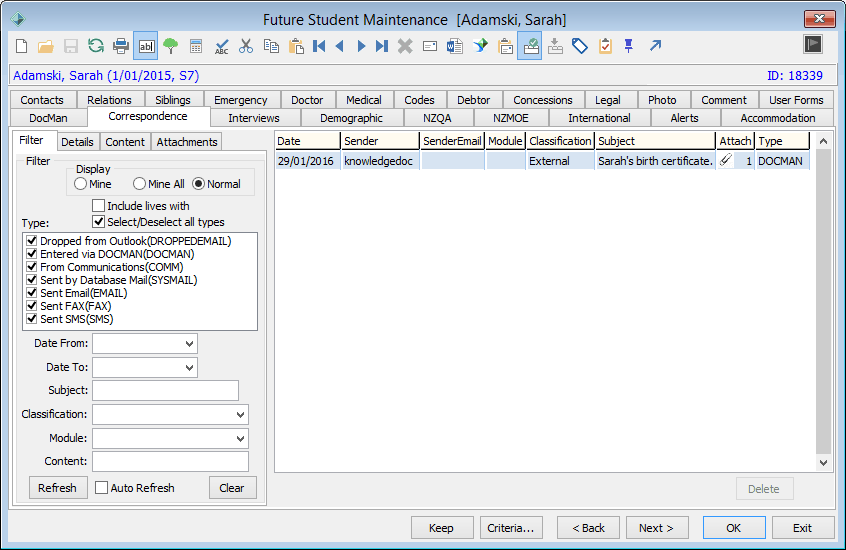Click the blue tag icon
This screenshot has width=846, height=550.
580,46
